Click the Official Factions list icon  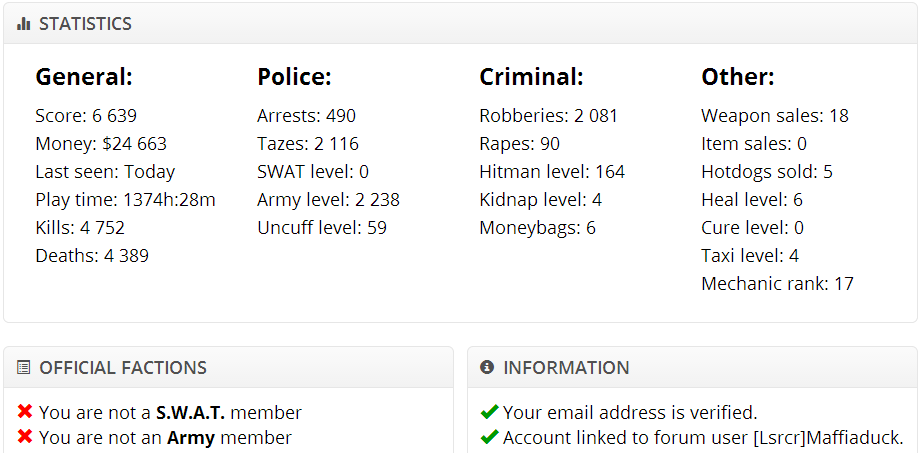click(24, 368)
